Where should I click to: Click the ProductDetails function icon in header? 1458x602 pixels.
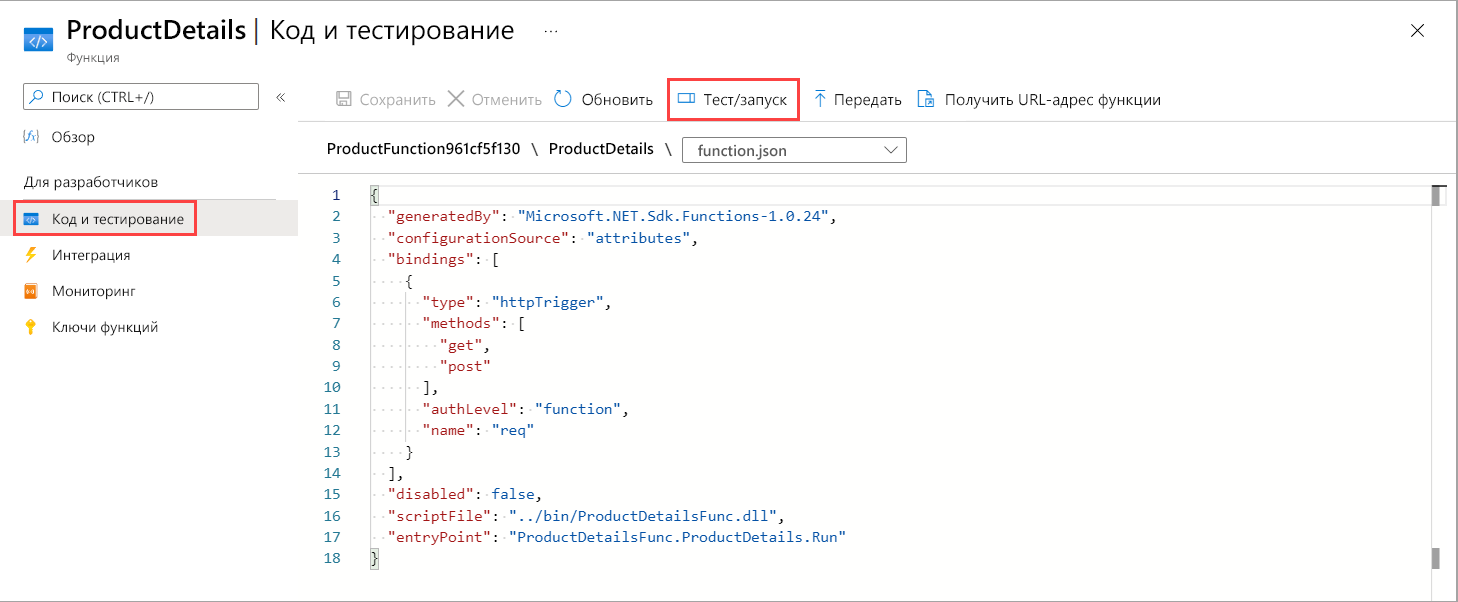[x=39, y=42]
